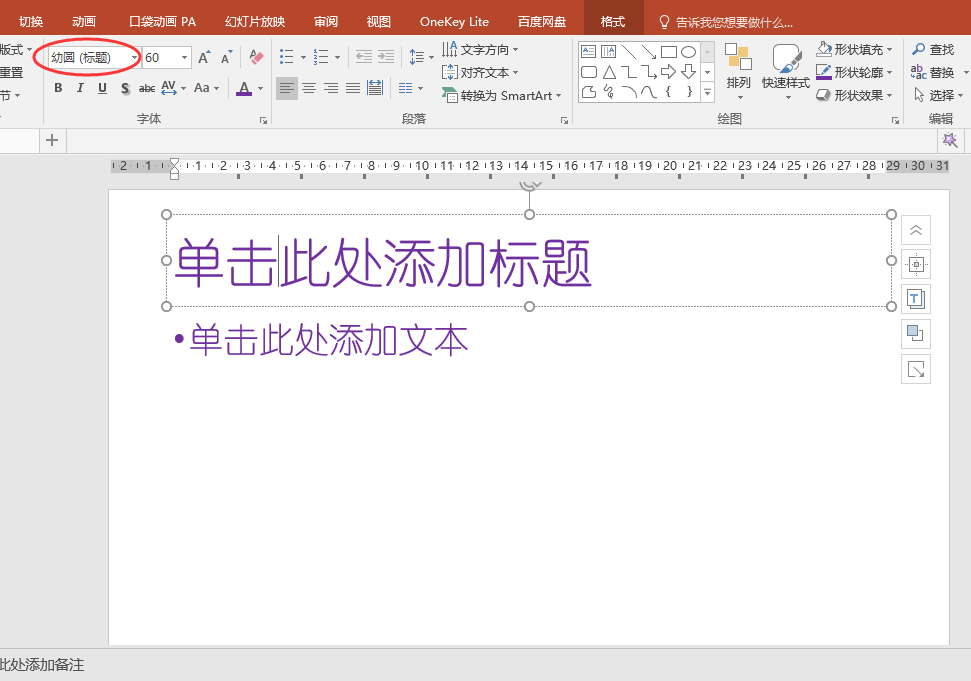Select the down block arrow shape
Viewport: 971px width, 681px height.
coord(688,72)
